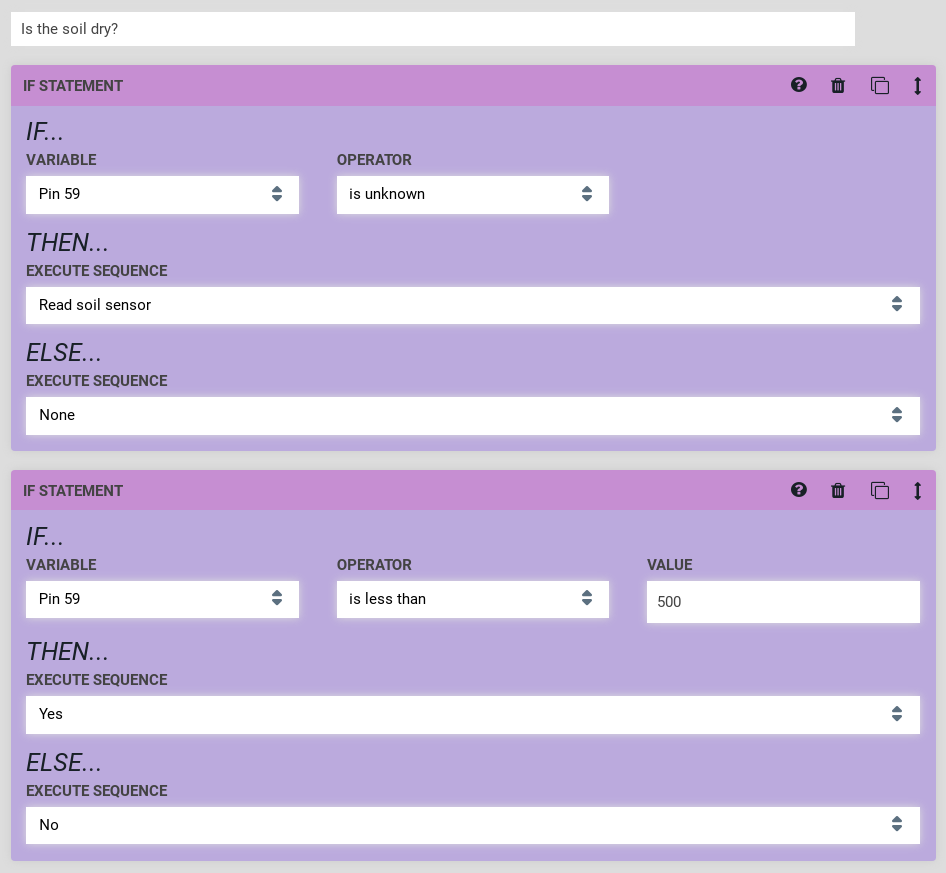Click the first IF STATEMENT header title

73,86
